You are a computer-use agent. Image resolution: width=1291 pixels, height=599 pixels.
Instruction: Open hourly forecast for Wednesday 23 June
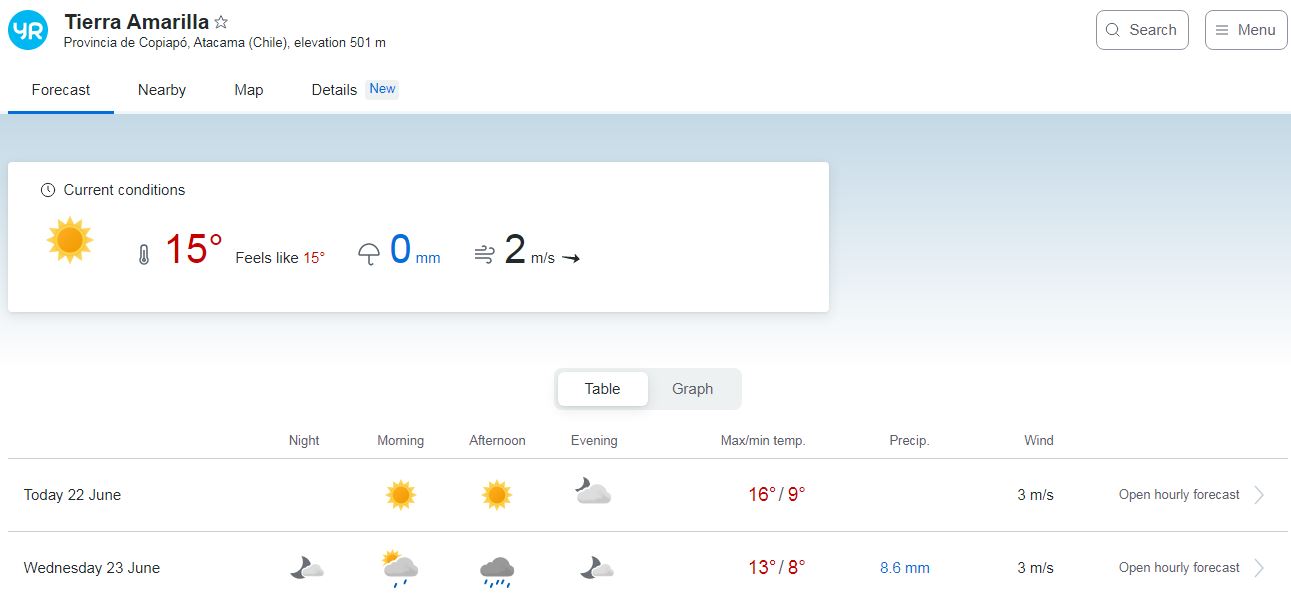pyautogui.click(x=1179, y=568)
